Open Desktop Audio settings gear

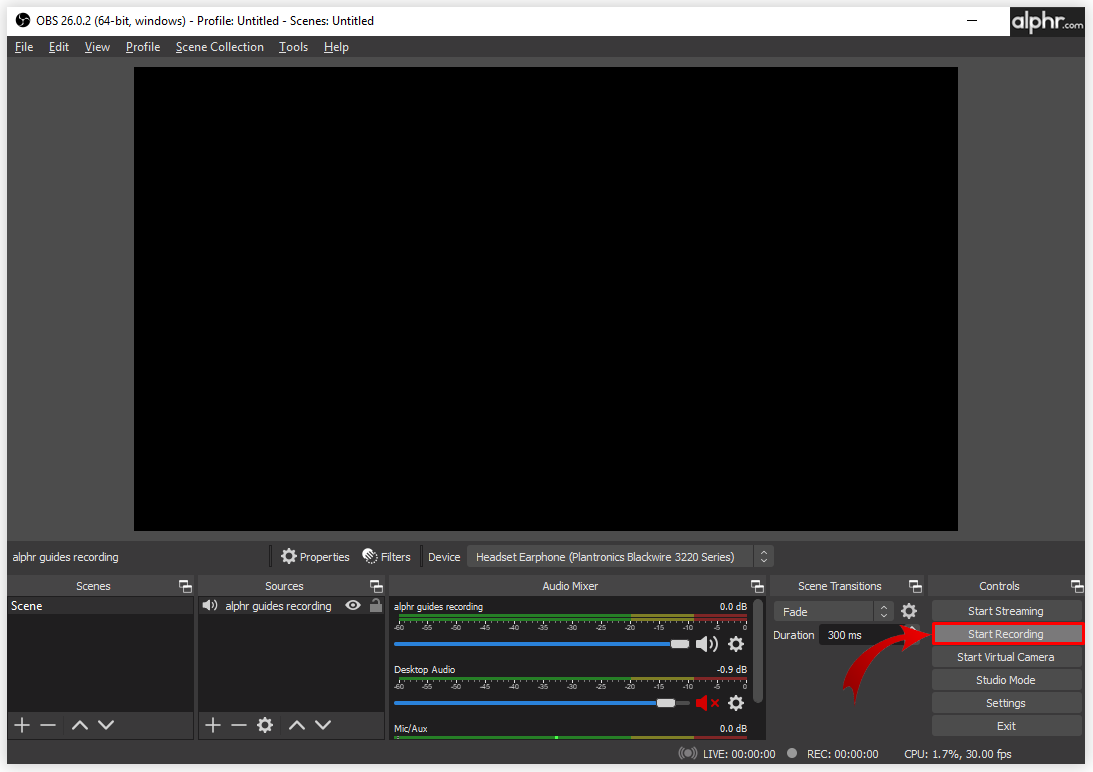point(736,703)
